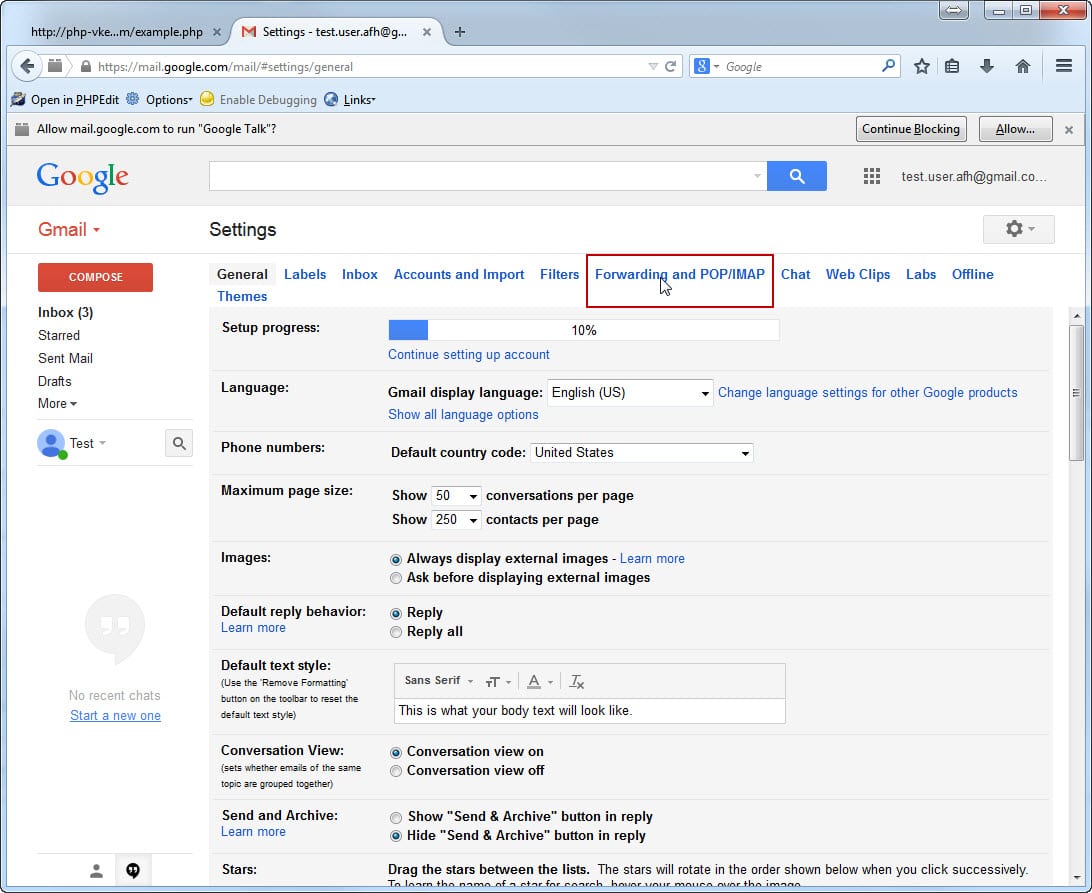Click the Hangouts conversations icon
The width and height of the screenshot is (1092, 893).
(x=133, y=871)
